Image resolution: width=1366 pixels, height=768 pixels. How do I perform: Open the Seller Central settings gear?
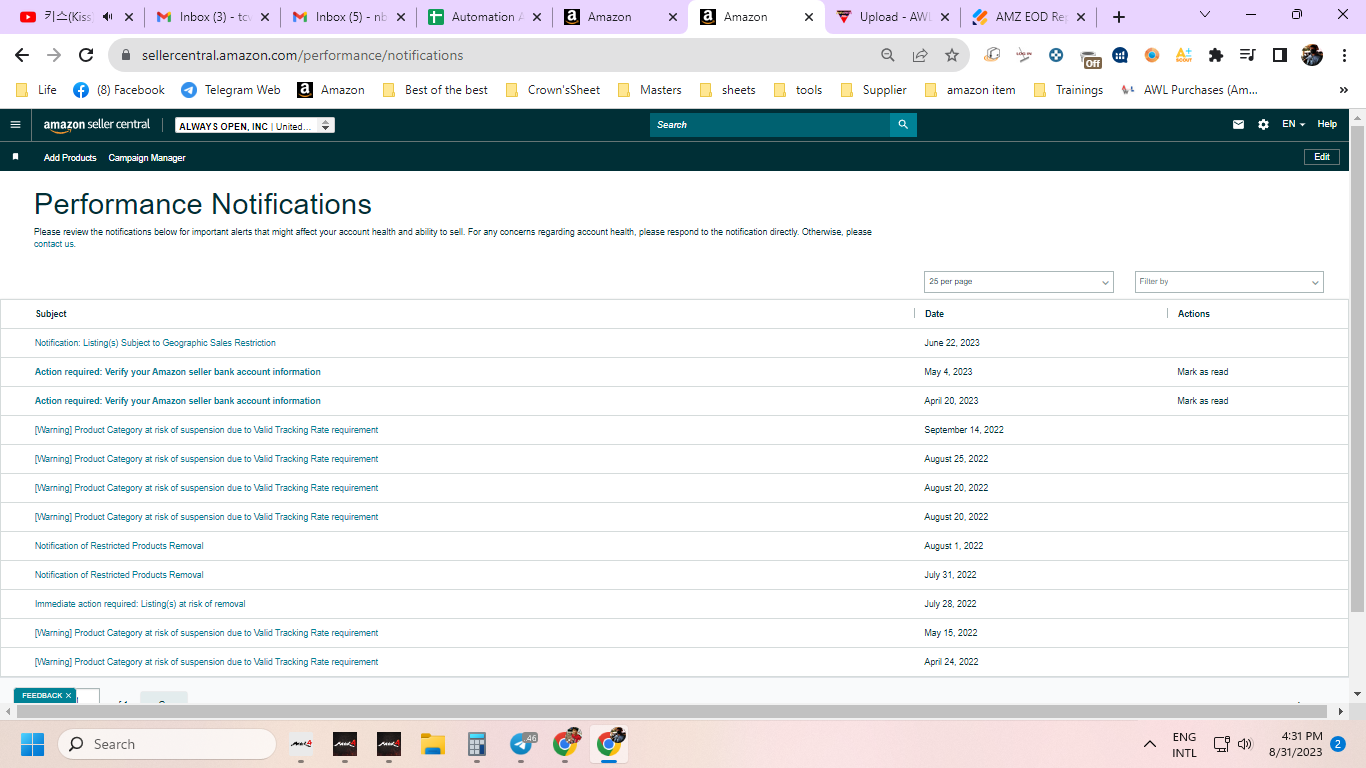tap(1263, 125)
